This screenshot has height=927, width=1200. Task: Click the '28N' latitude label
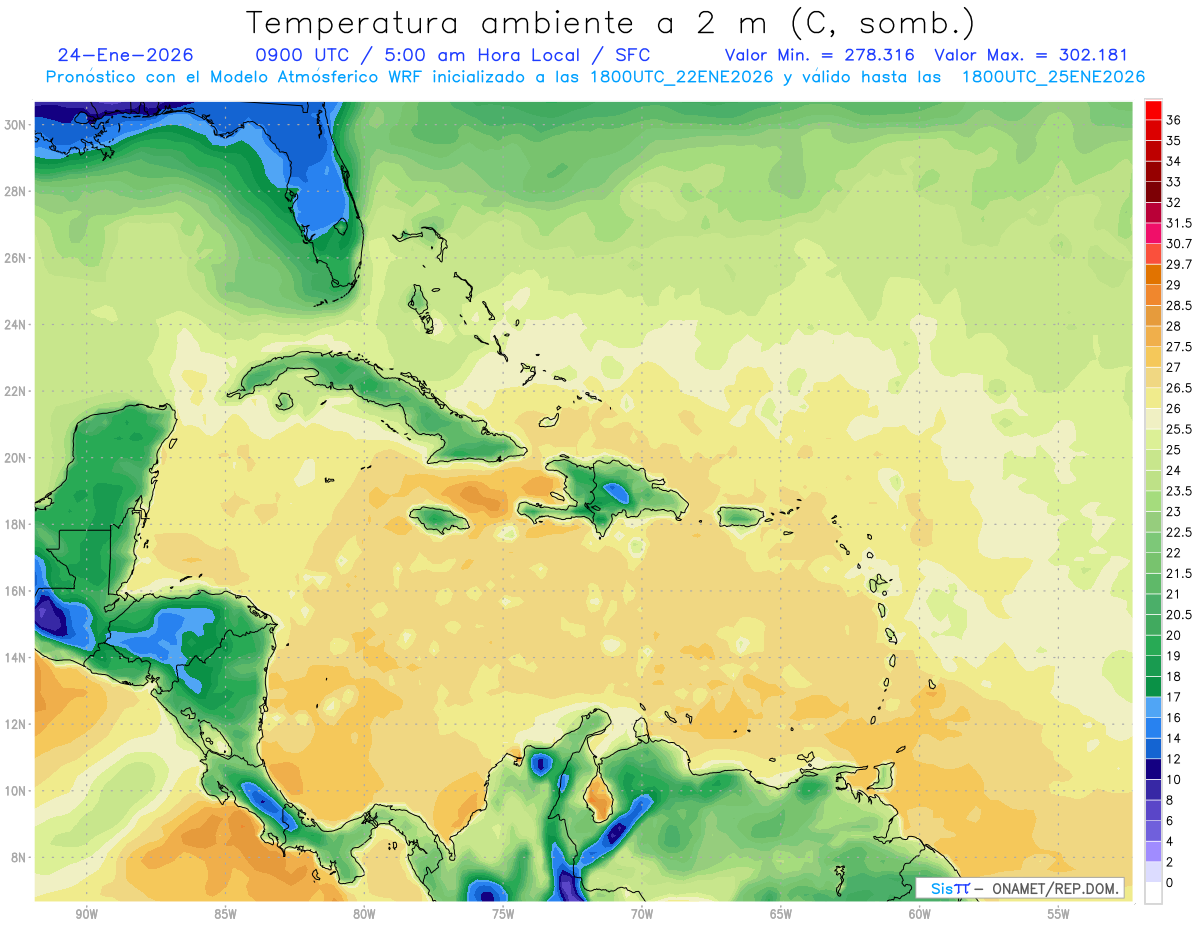pyautogui.click(x=15, y=191)
